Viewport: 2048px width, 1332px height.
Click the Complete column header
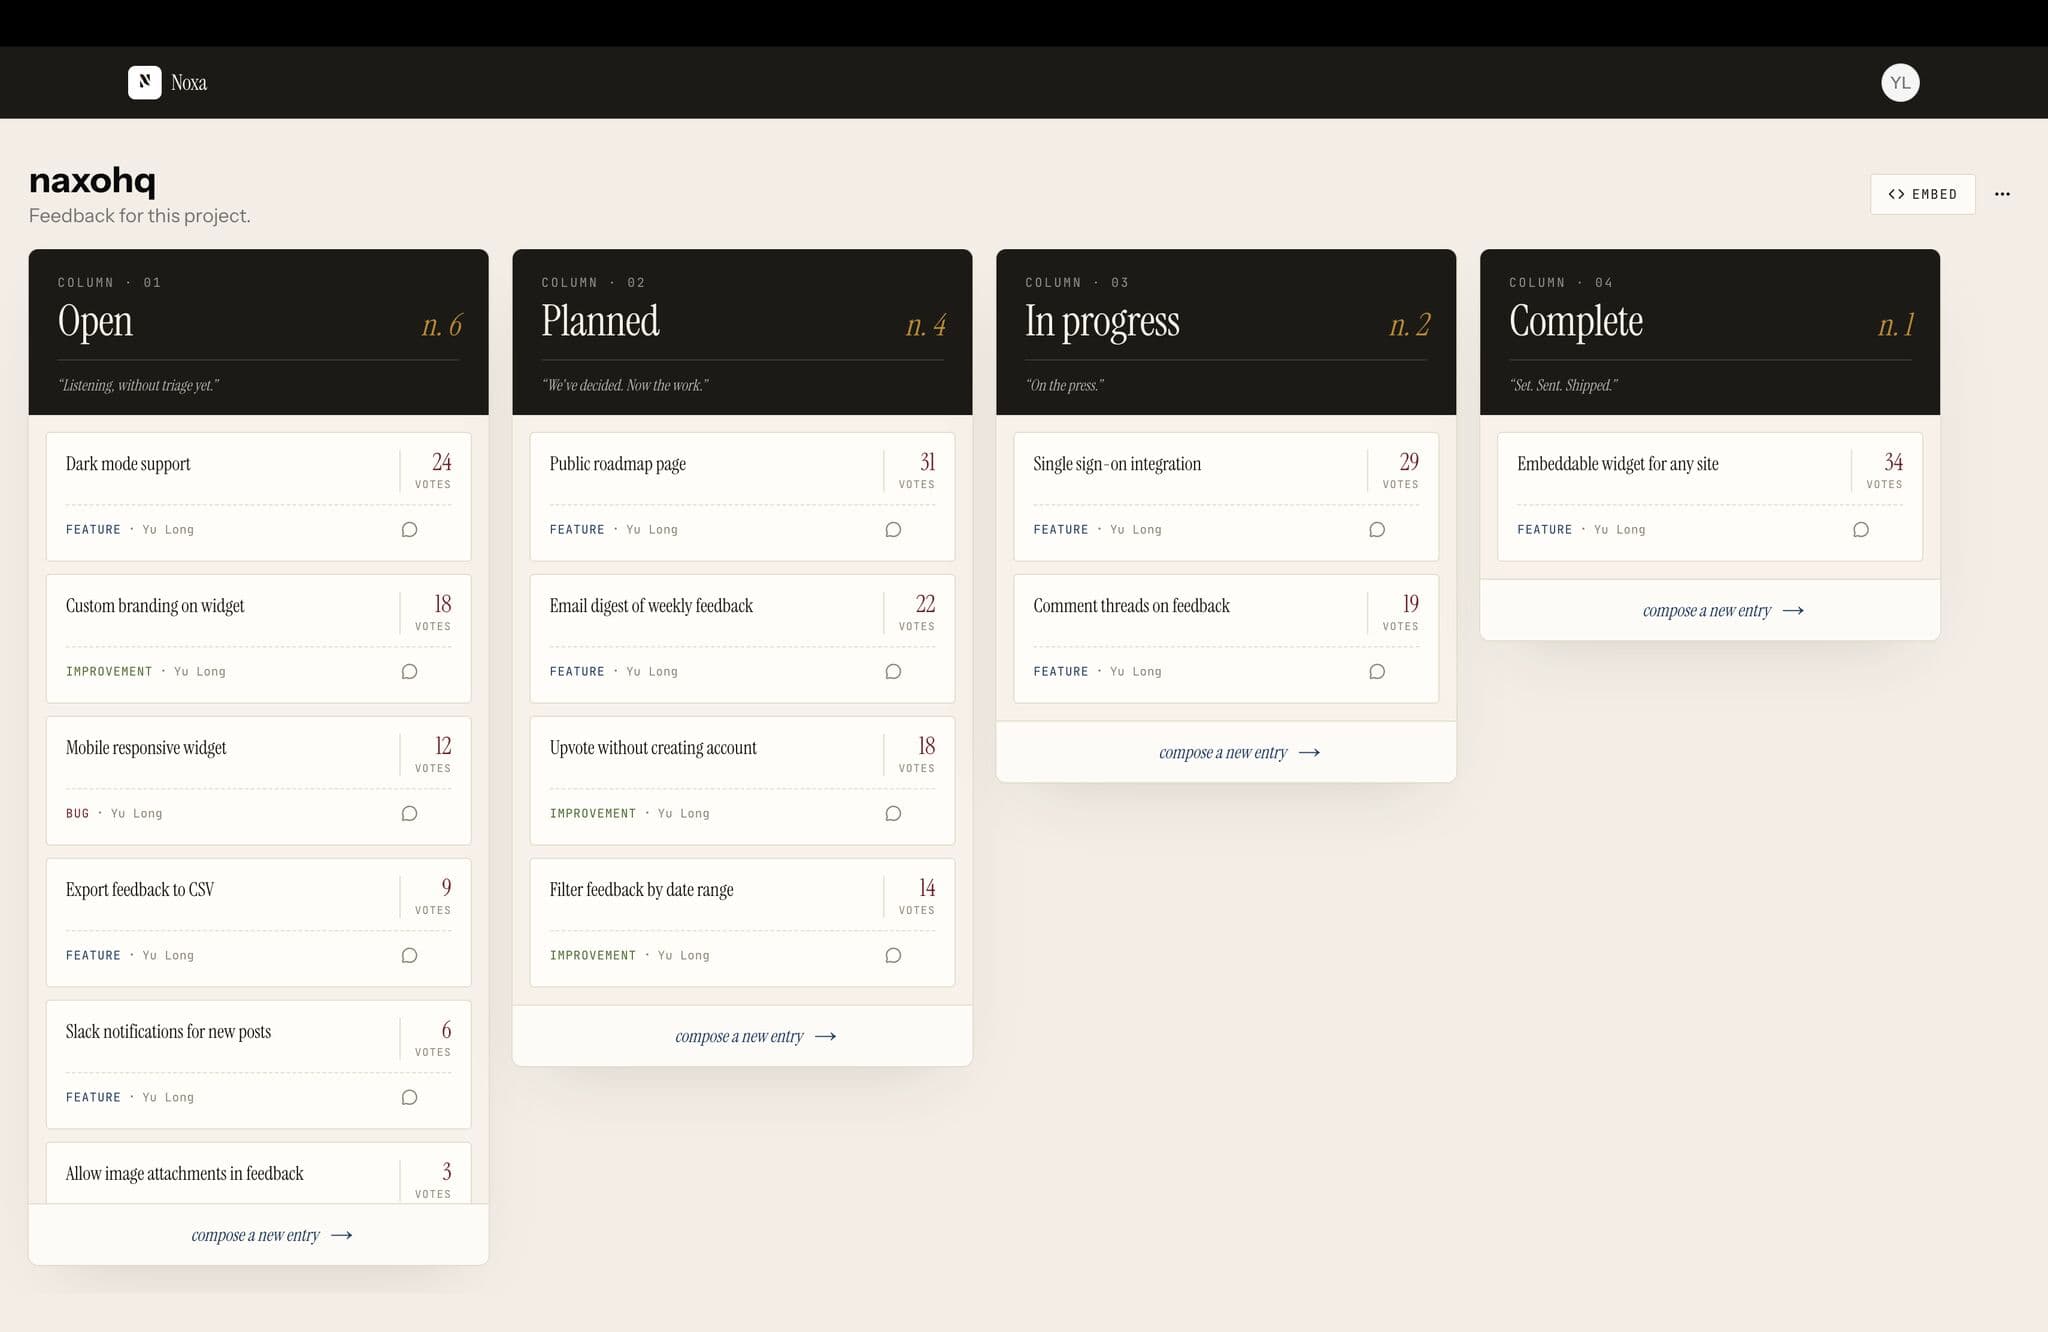coord(1710,332)
